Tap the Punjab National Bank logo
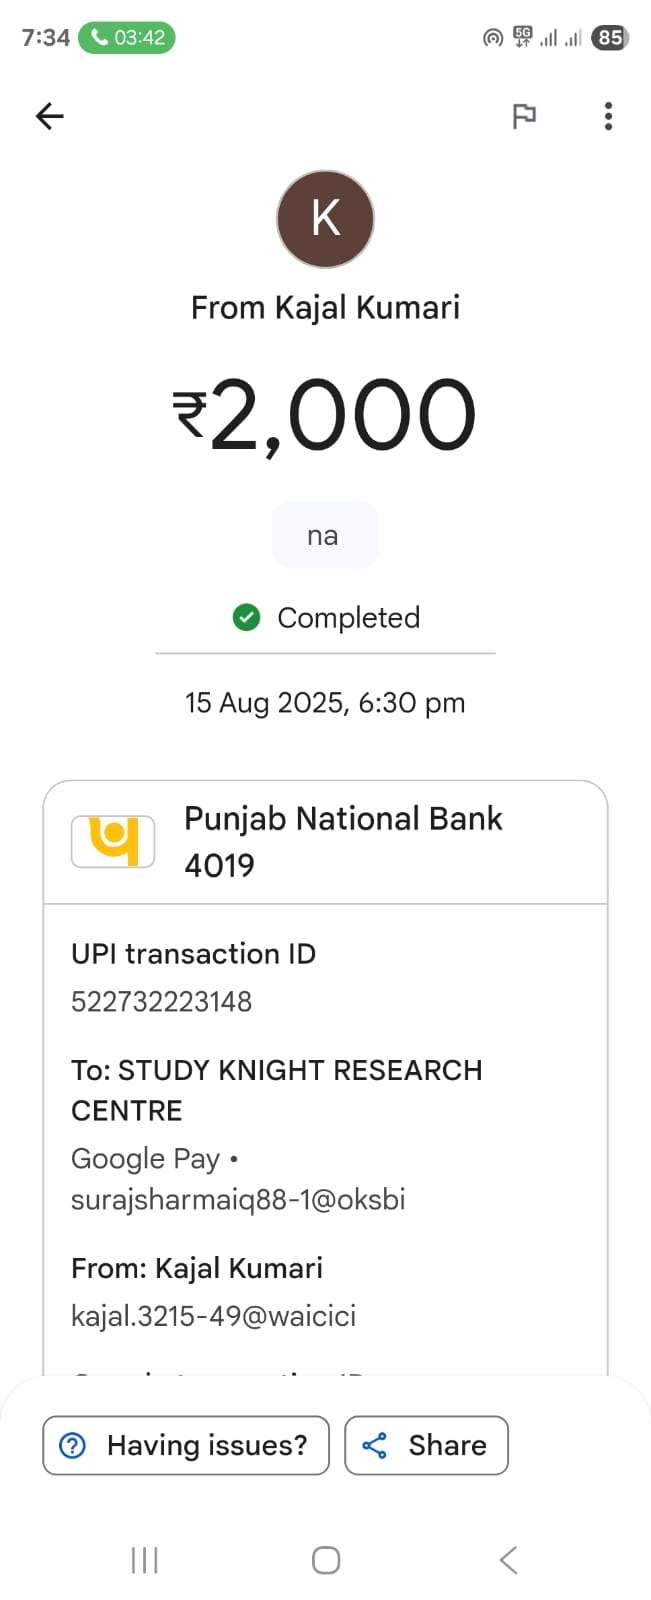The image size is (651, 1600). pos(113,841)
